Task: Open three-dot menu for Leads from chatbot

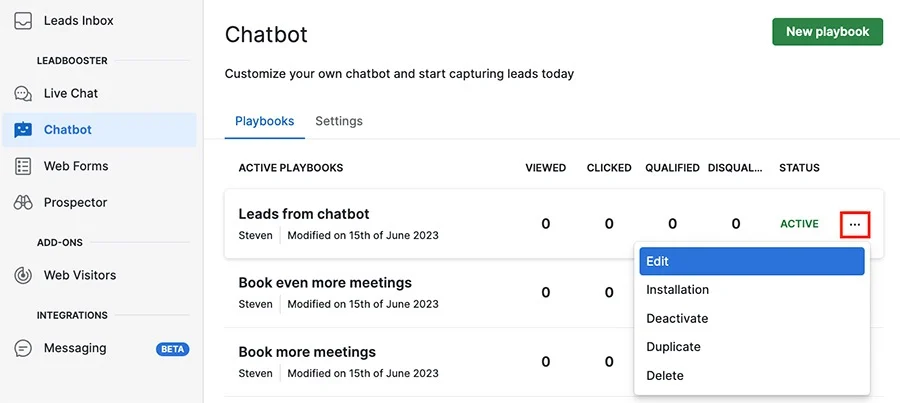Action: pyautogui.click(x=855, y=224)
